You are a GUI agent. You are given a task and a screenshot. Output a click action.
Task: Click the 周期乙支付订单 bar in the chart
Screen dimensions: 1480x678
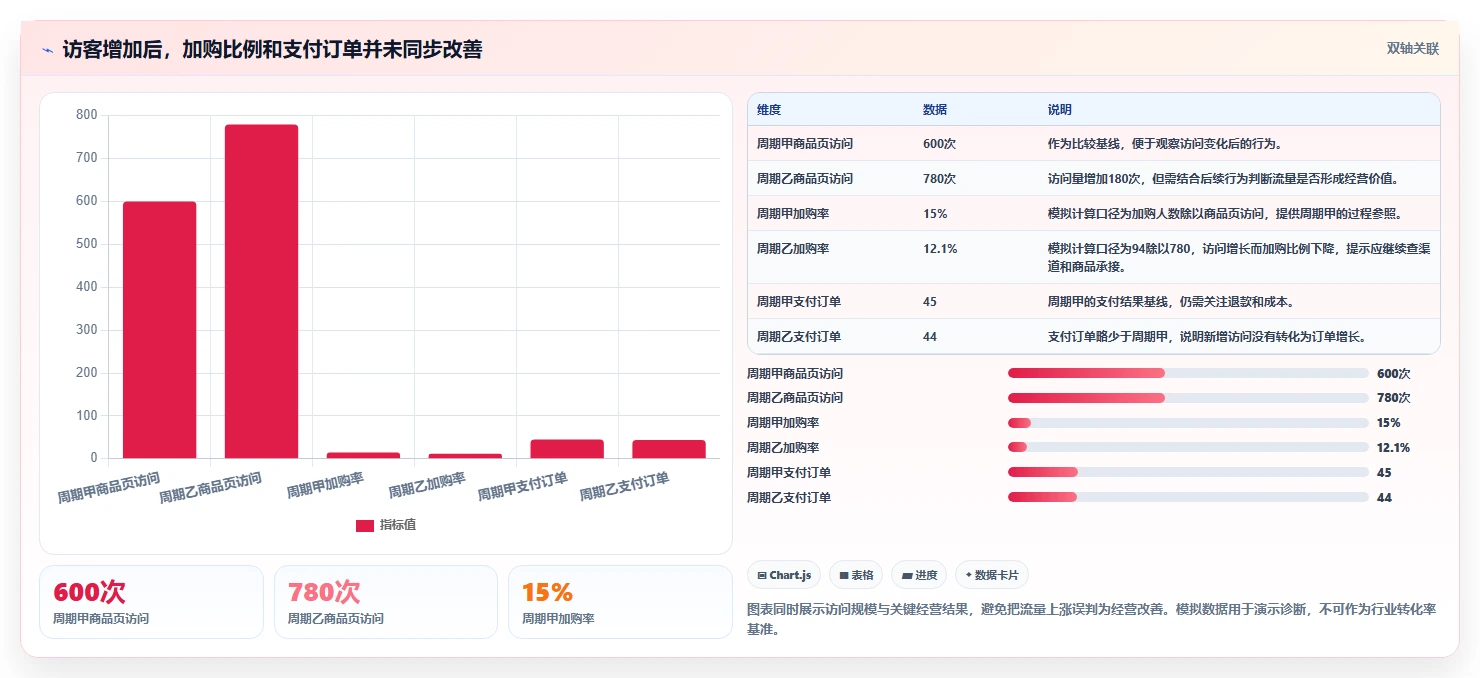(x=669, y=449)
